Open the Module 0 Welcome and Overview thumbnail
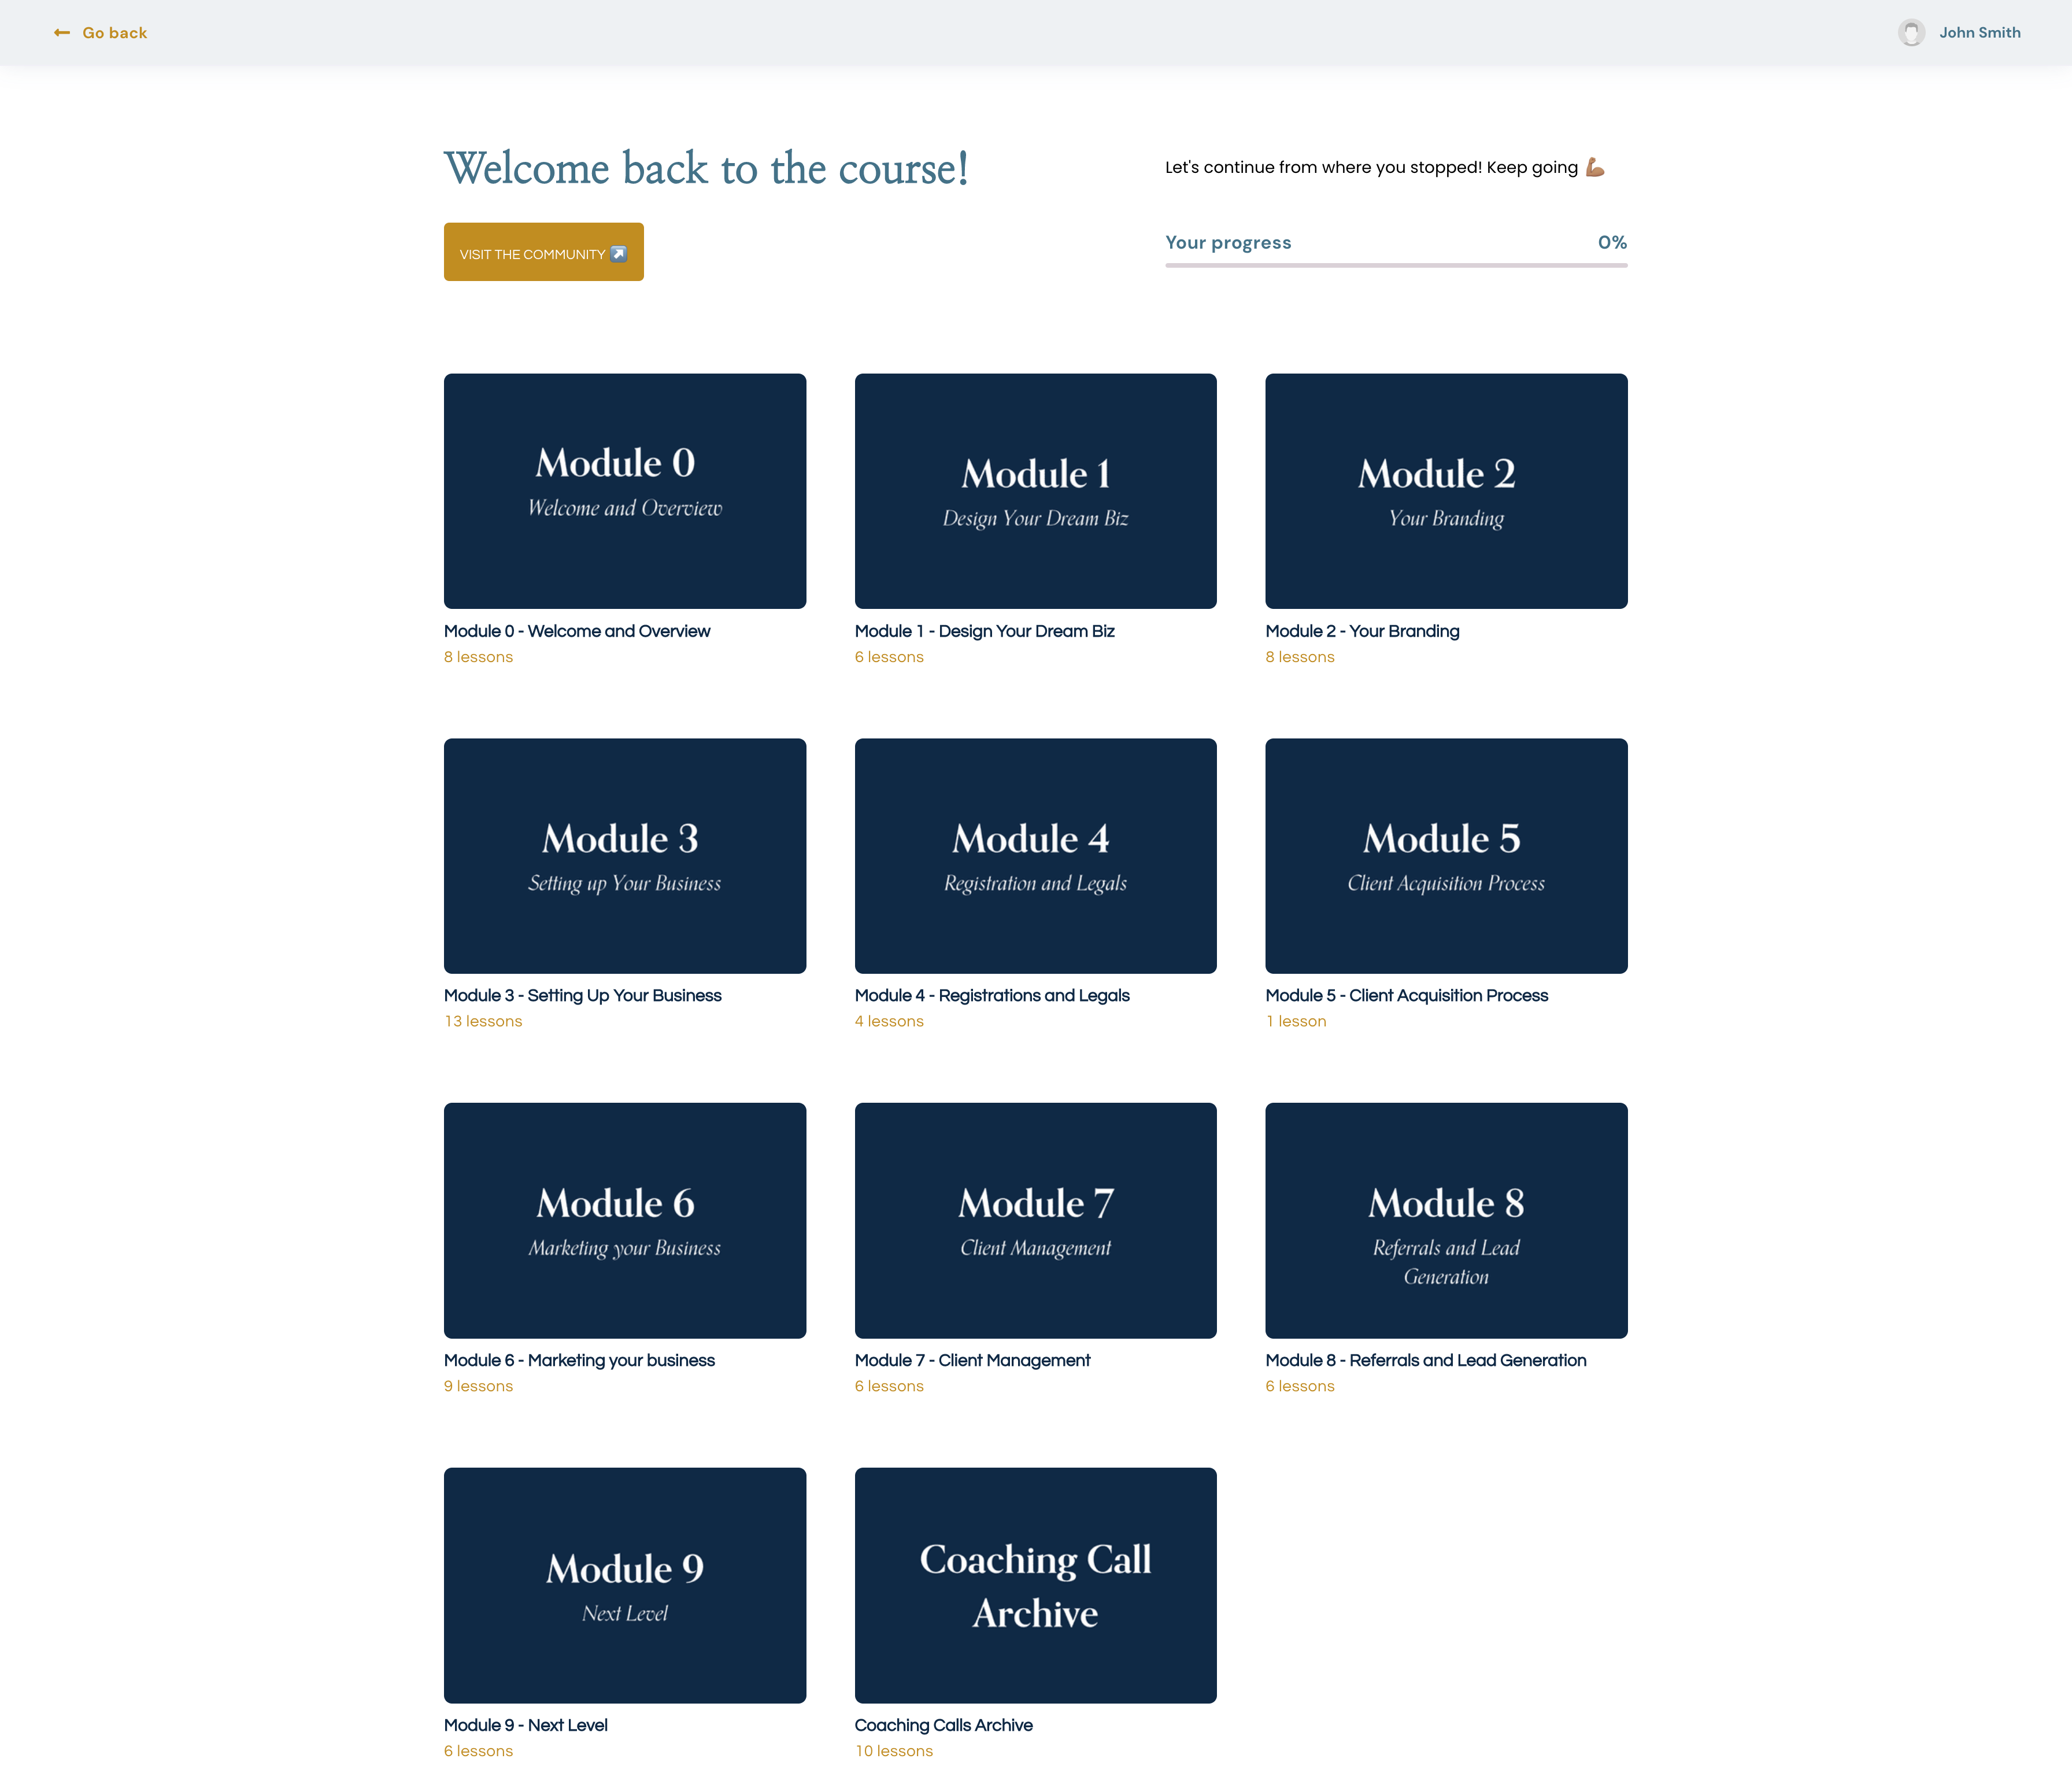This screenshot has height=1788, width=2072. pos(625,491)
